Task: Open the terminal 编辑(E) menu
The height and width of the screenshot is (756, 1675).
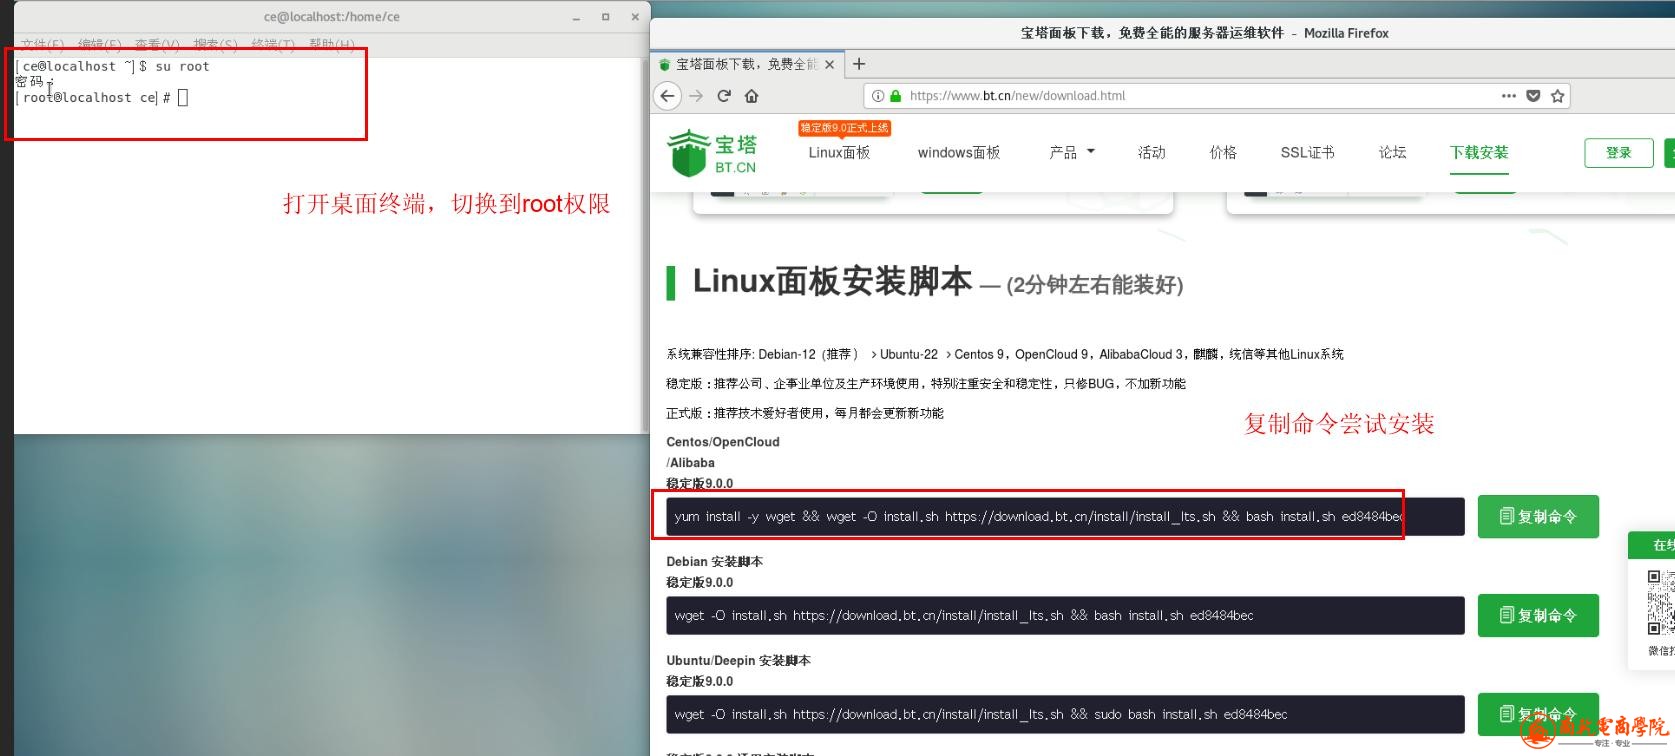Action: coord(100,45)
